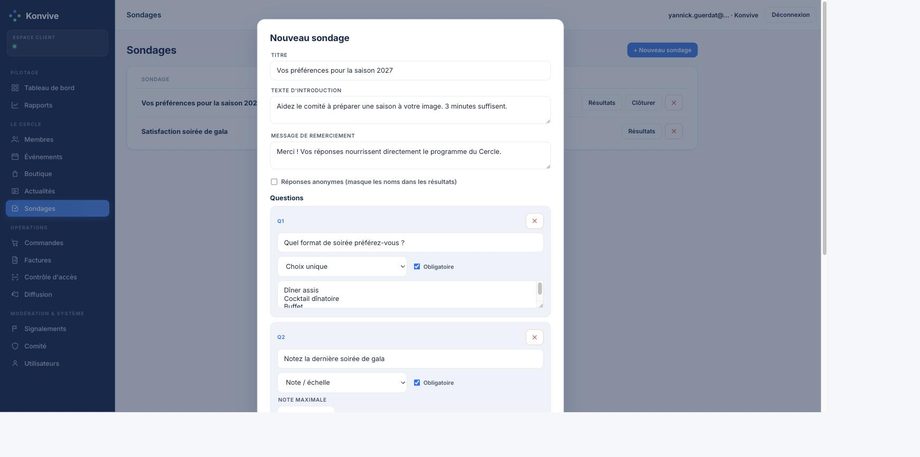Open the Note / échelle type dropdown
This screenshot has width=920, height=457.
coord(342,382)
